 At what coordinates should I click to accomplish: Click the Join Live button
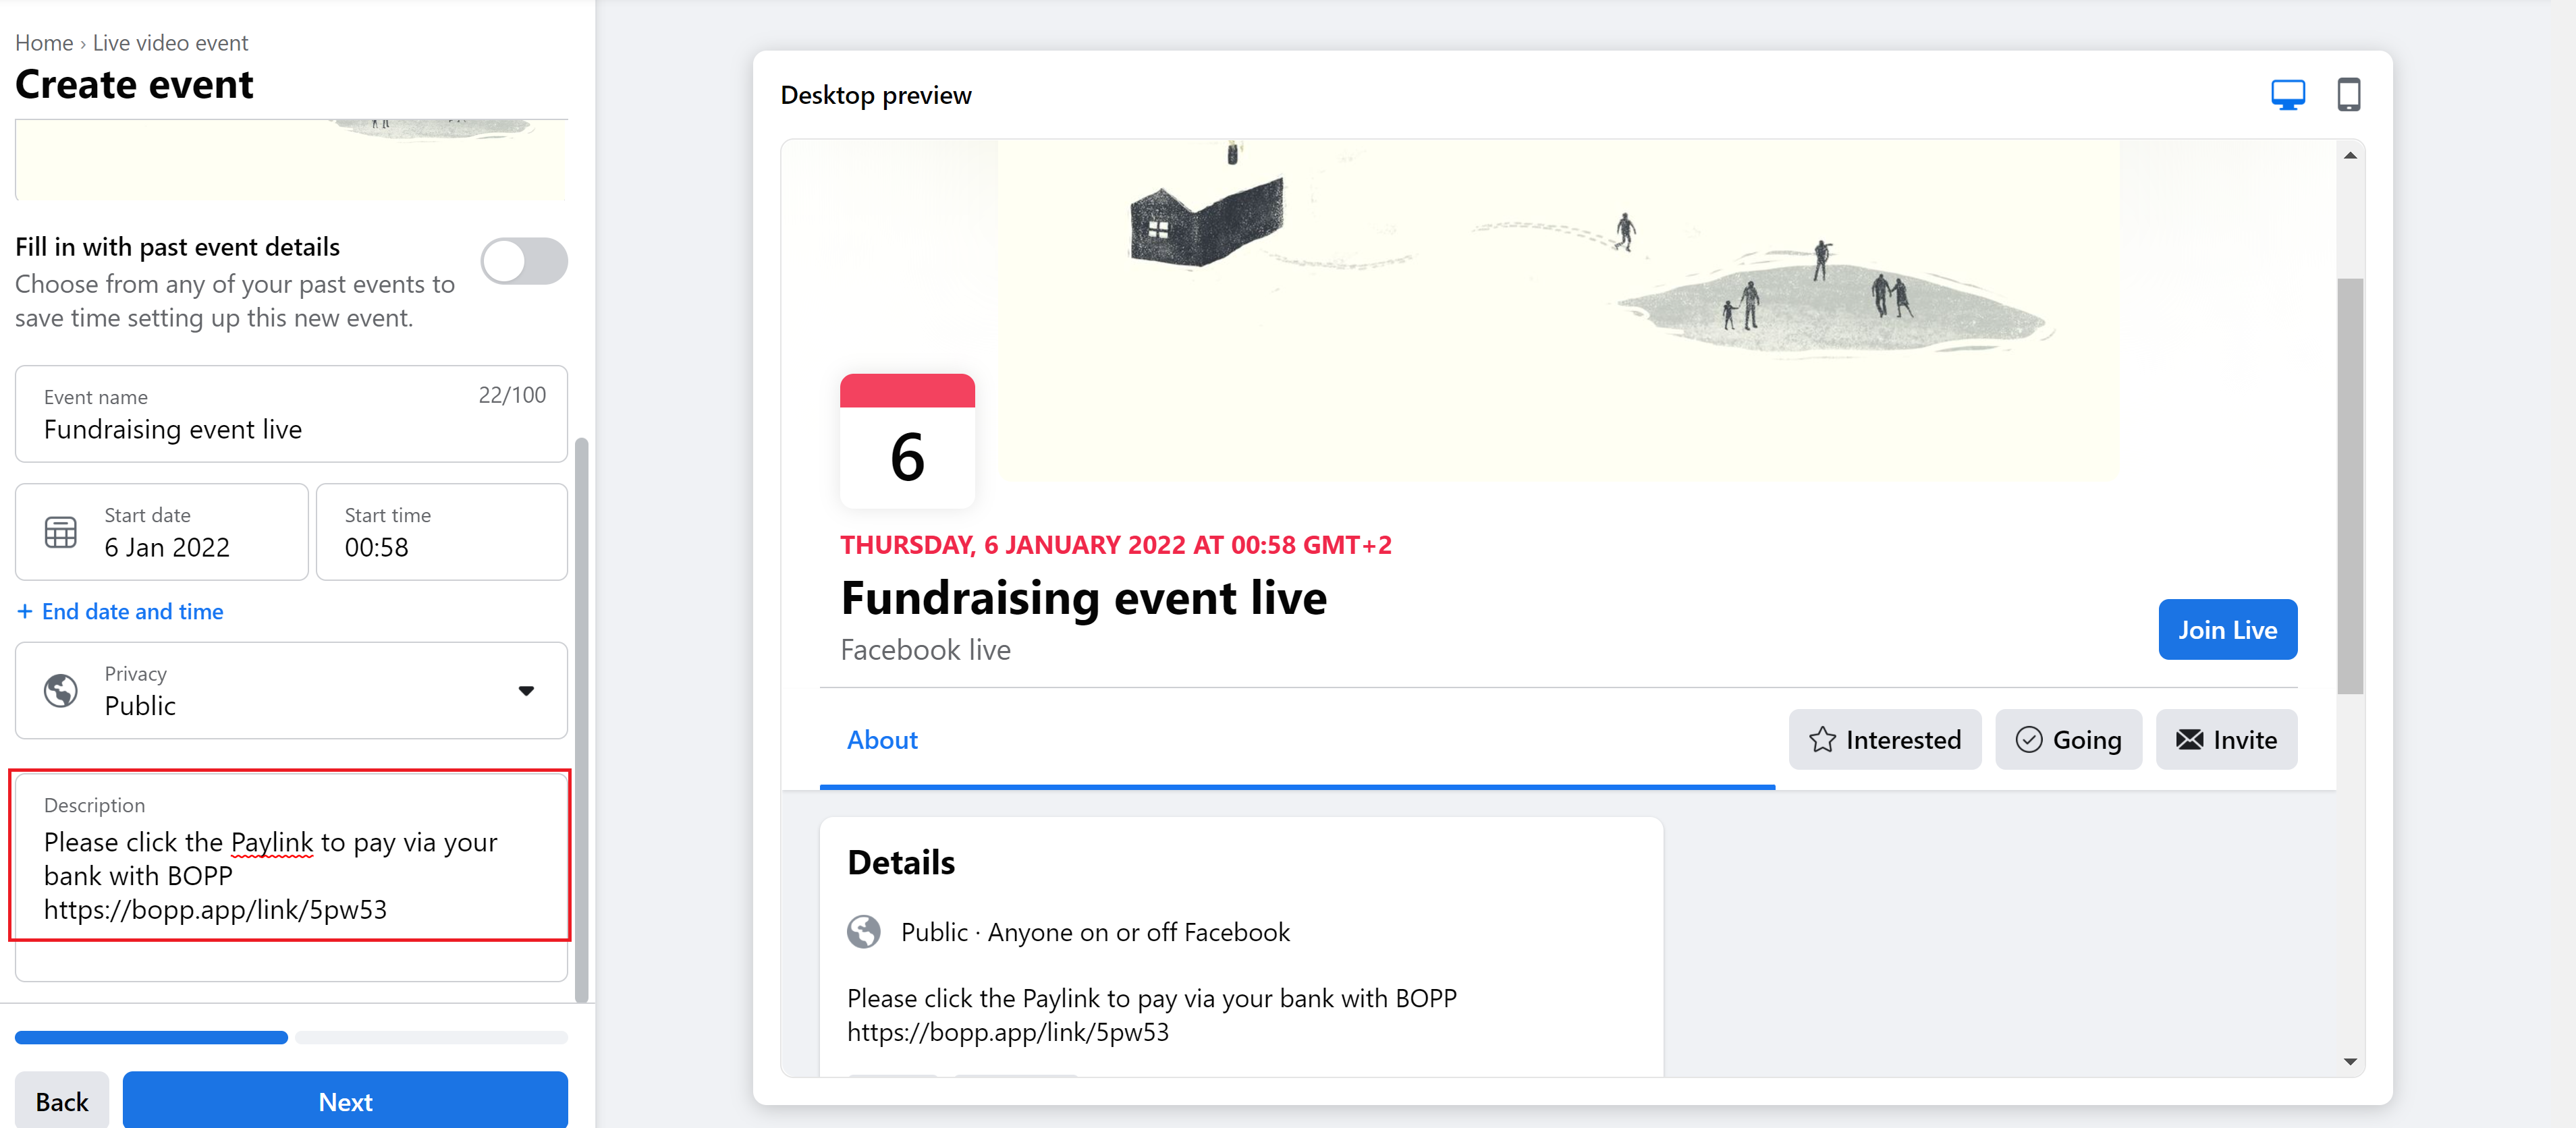(x=2227, y=630)
